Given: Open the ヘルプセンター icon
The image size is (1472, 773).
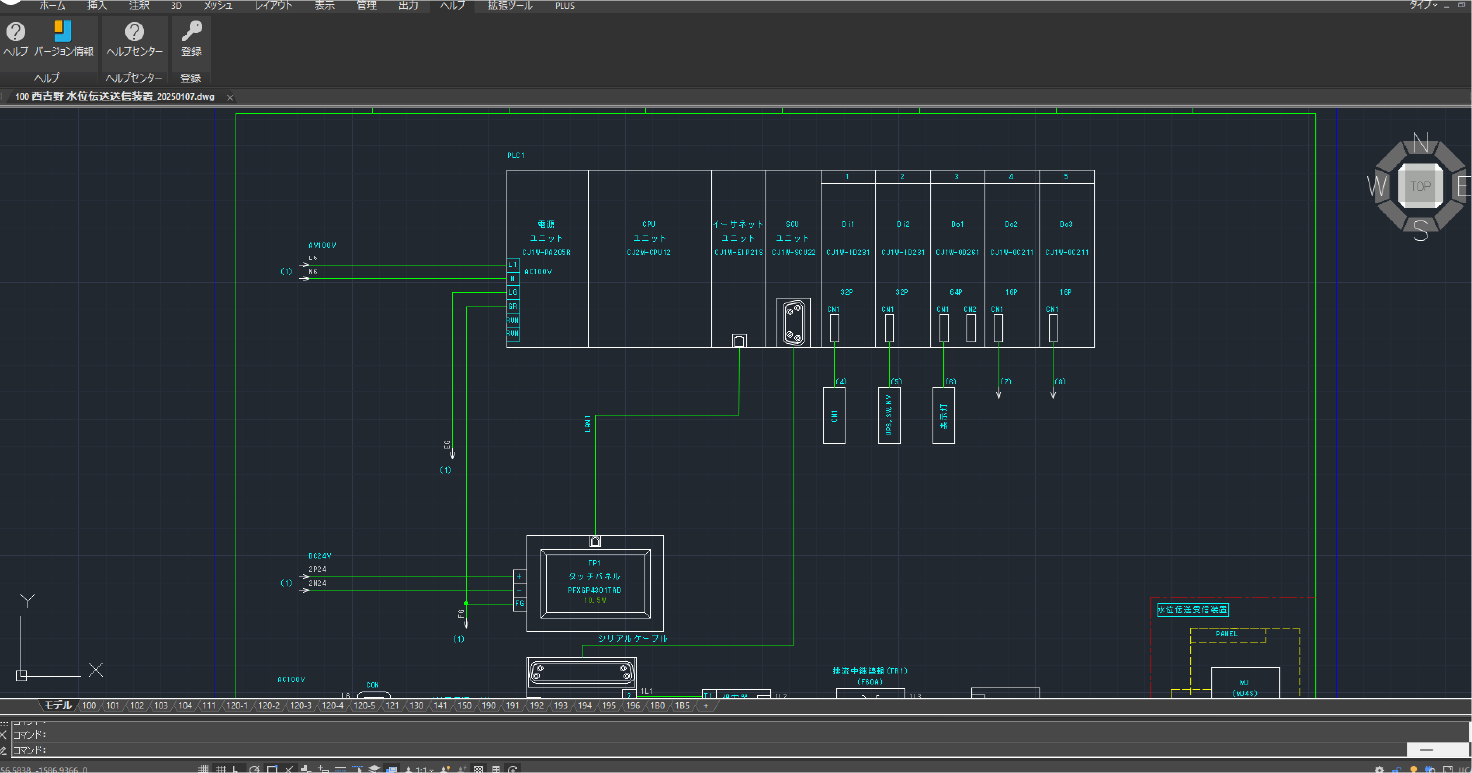Looking at the screenshot, I should pos(134,33).
